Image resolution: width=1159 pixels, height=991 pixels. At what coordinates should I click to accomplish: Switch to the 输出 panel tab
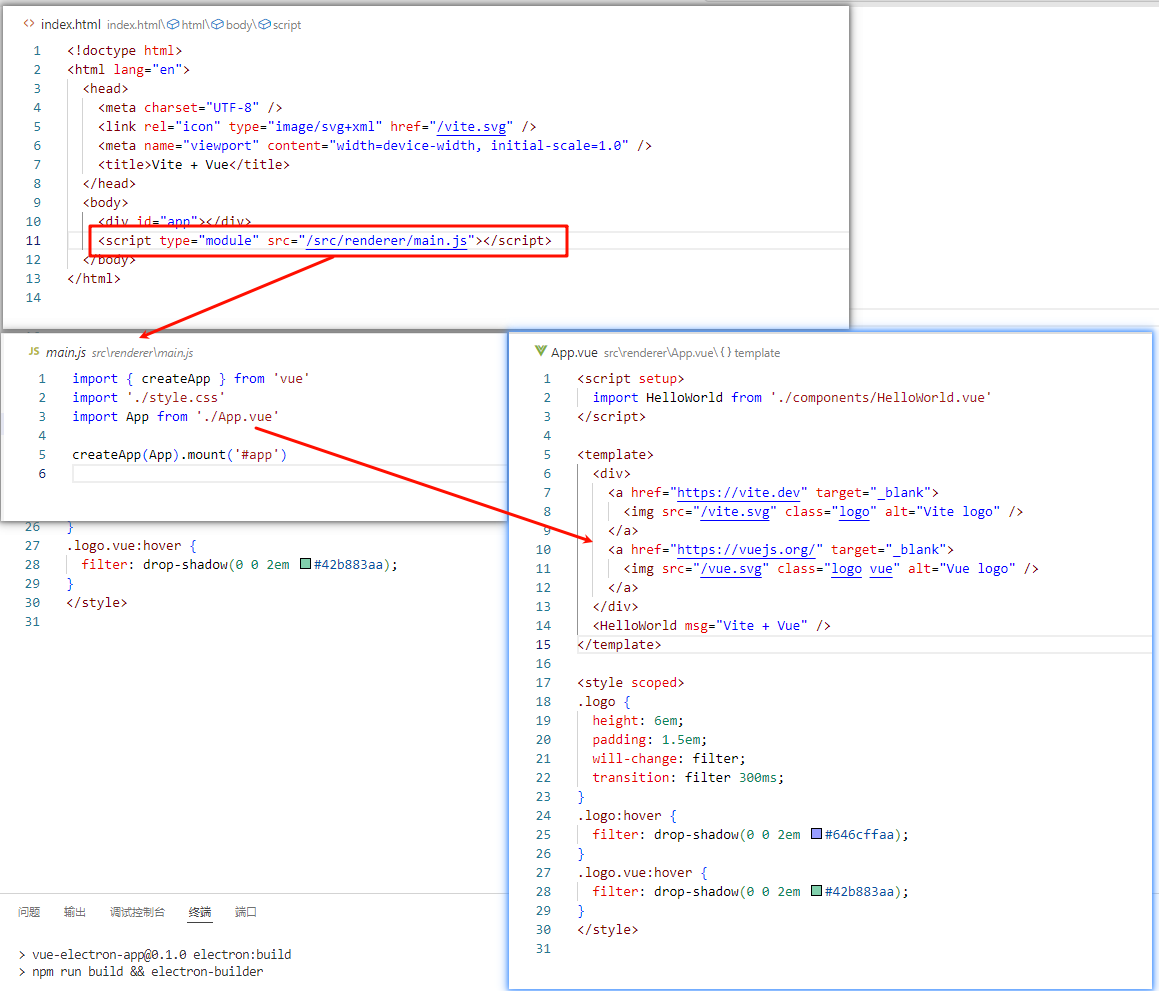point(75,912)
